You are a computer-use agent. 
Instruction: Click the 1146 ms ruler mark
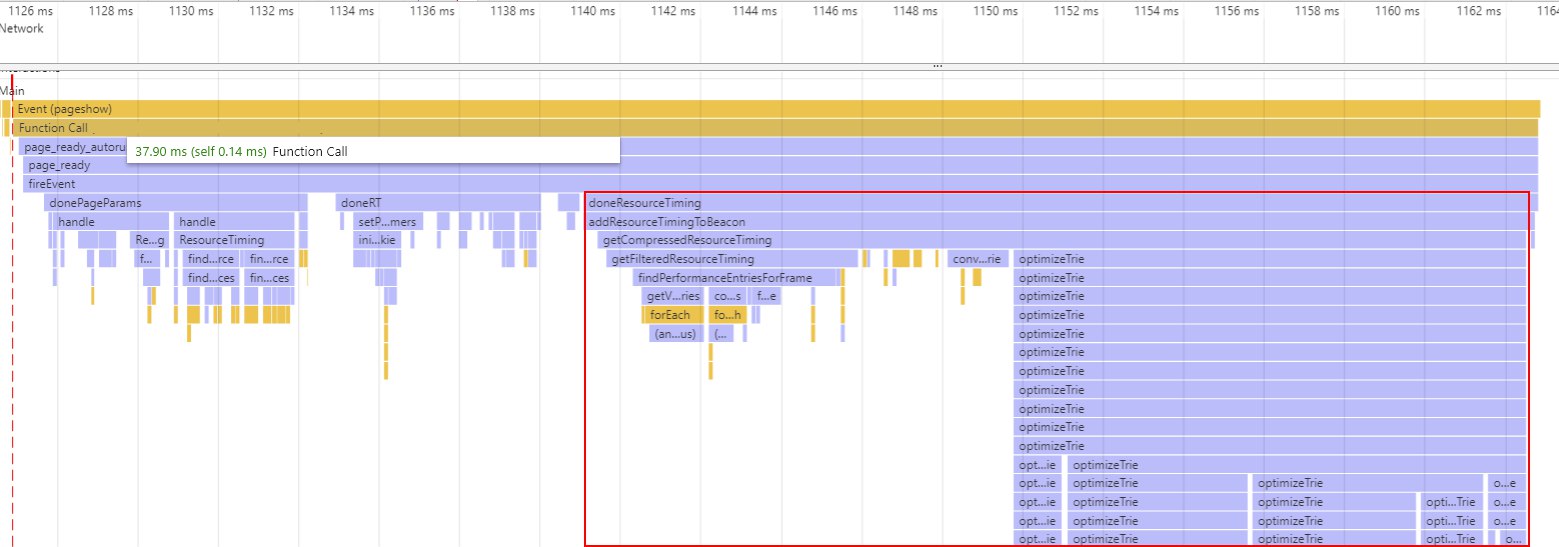(x=834, y=10)
